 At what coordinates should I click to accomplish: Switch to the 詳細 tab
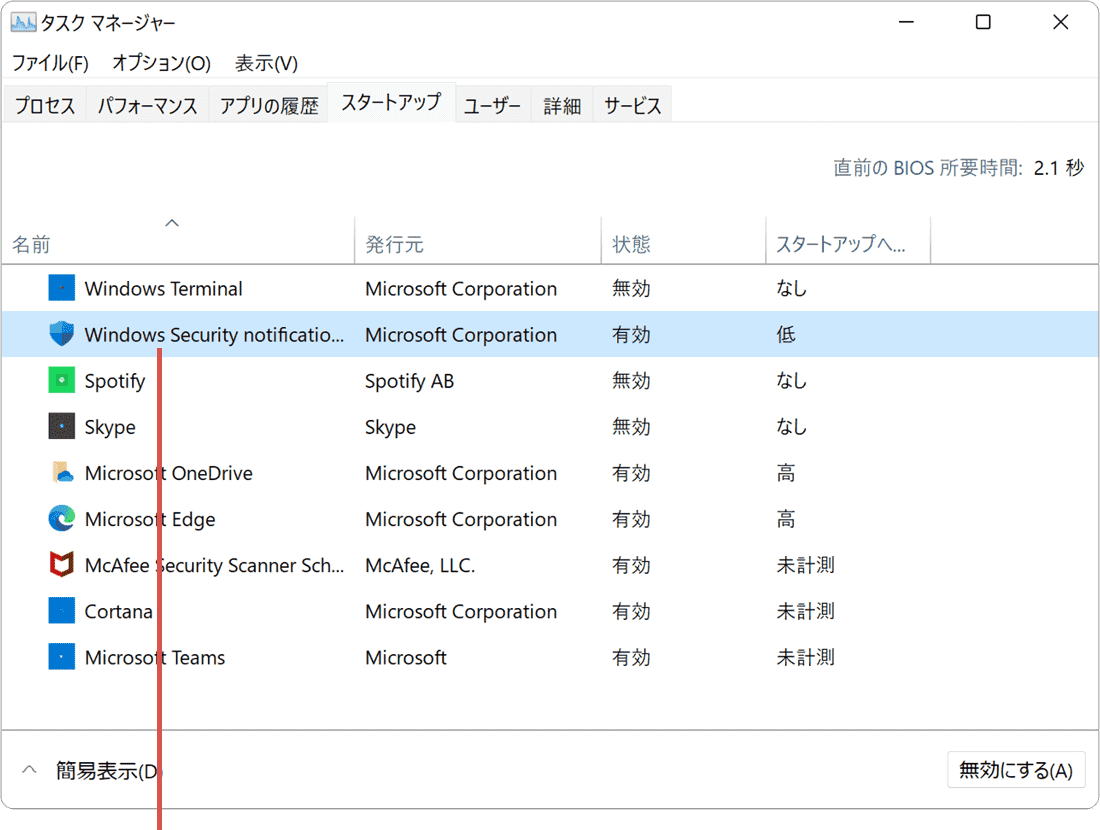pos(562,105)
